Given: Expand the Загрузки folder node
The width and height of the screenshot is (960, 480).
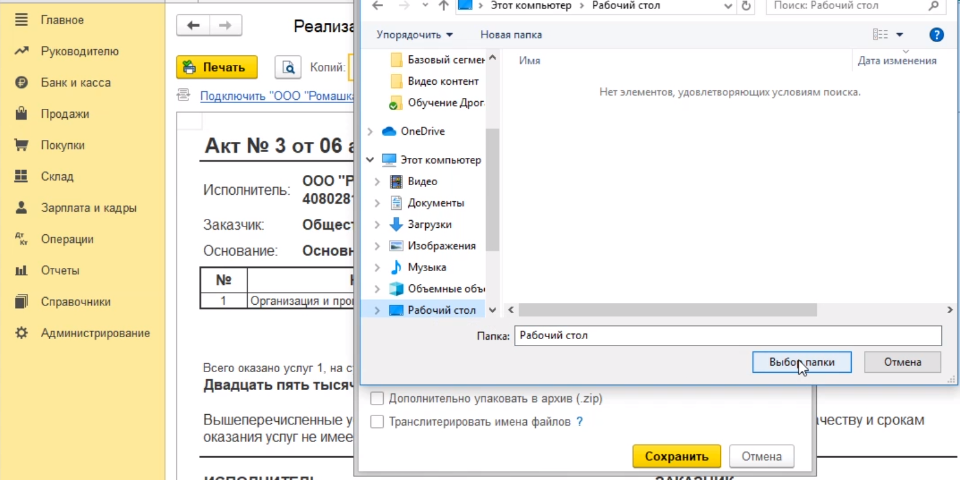Looking at the screenshot, I should (x=377, y=225).
